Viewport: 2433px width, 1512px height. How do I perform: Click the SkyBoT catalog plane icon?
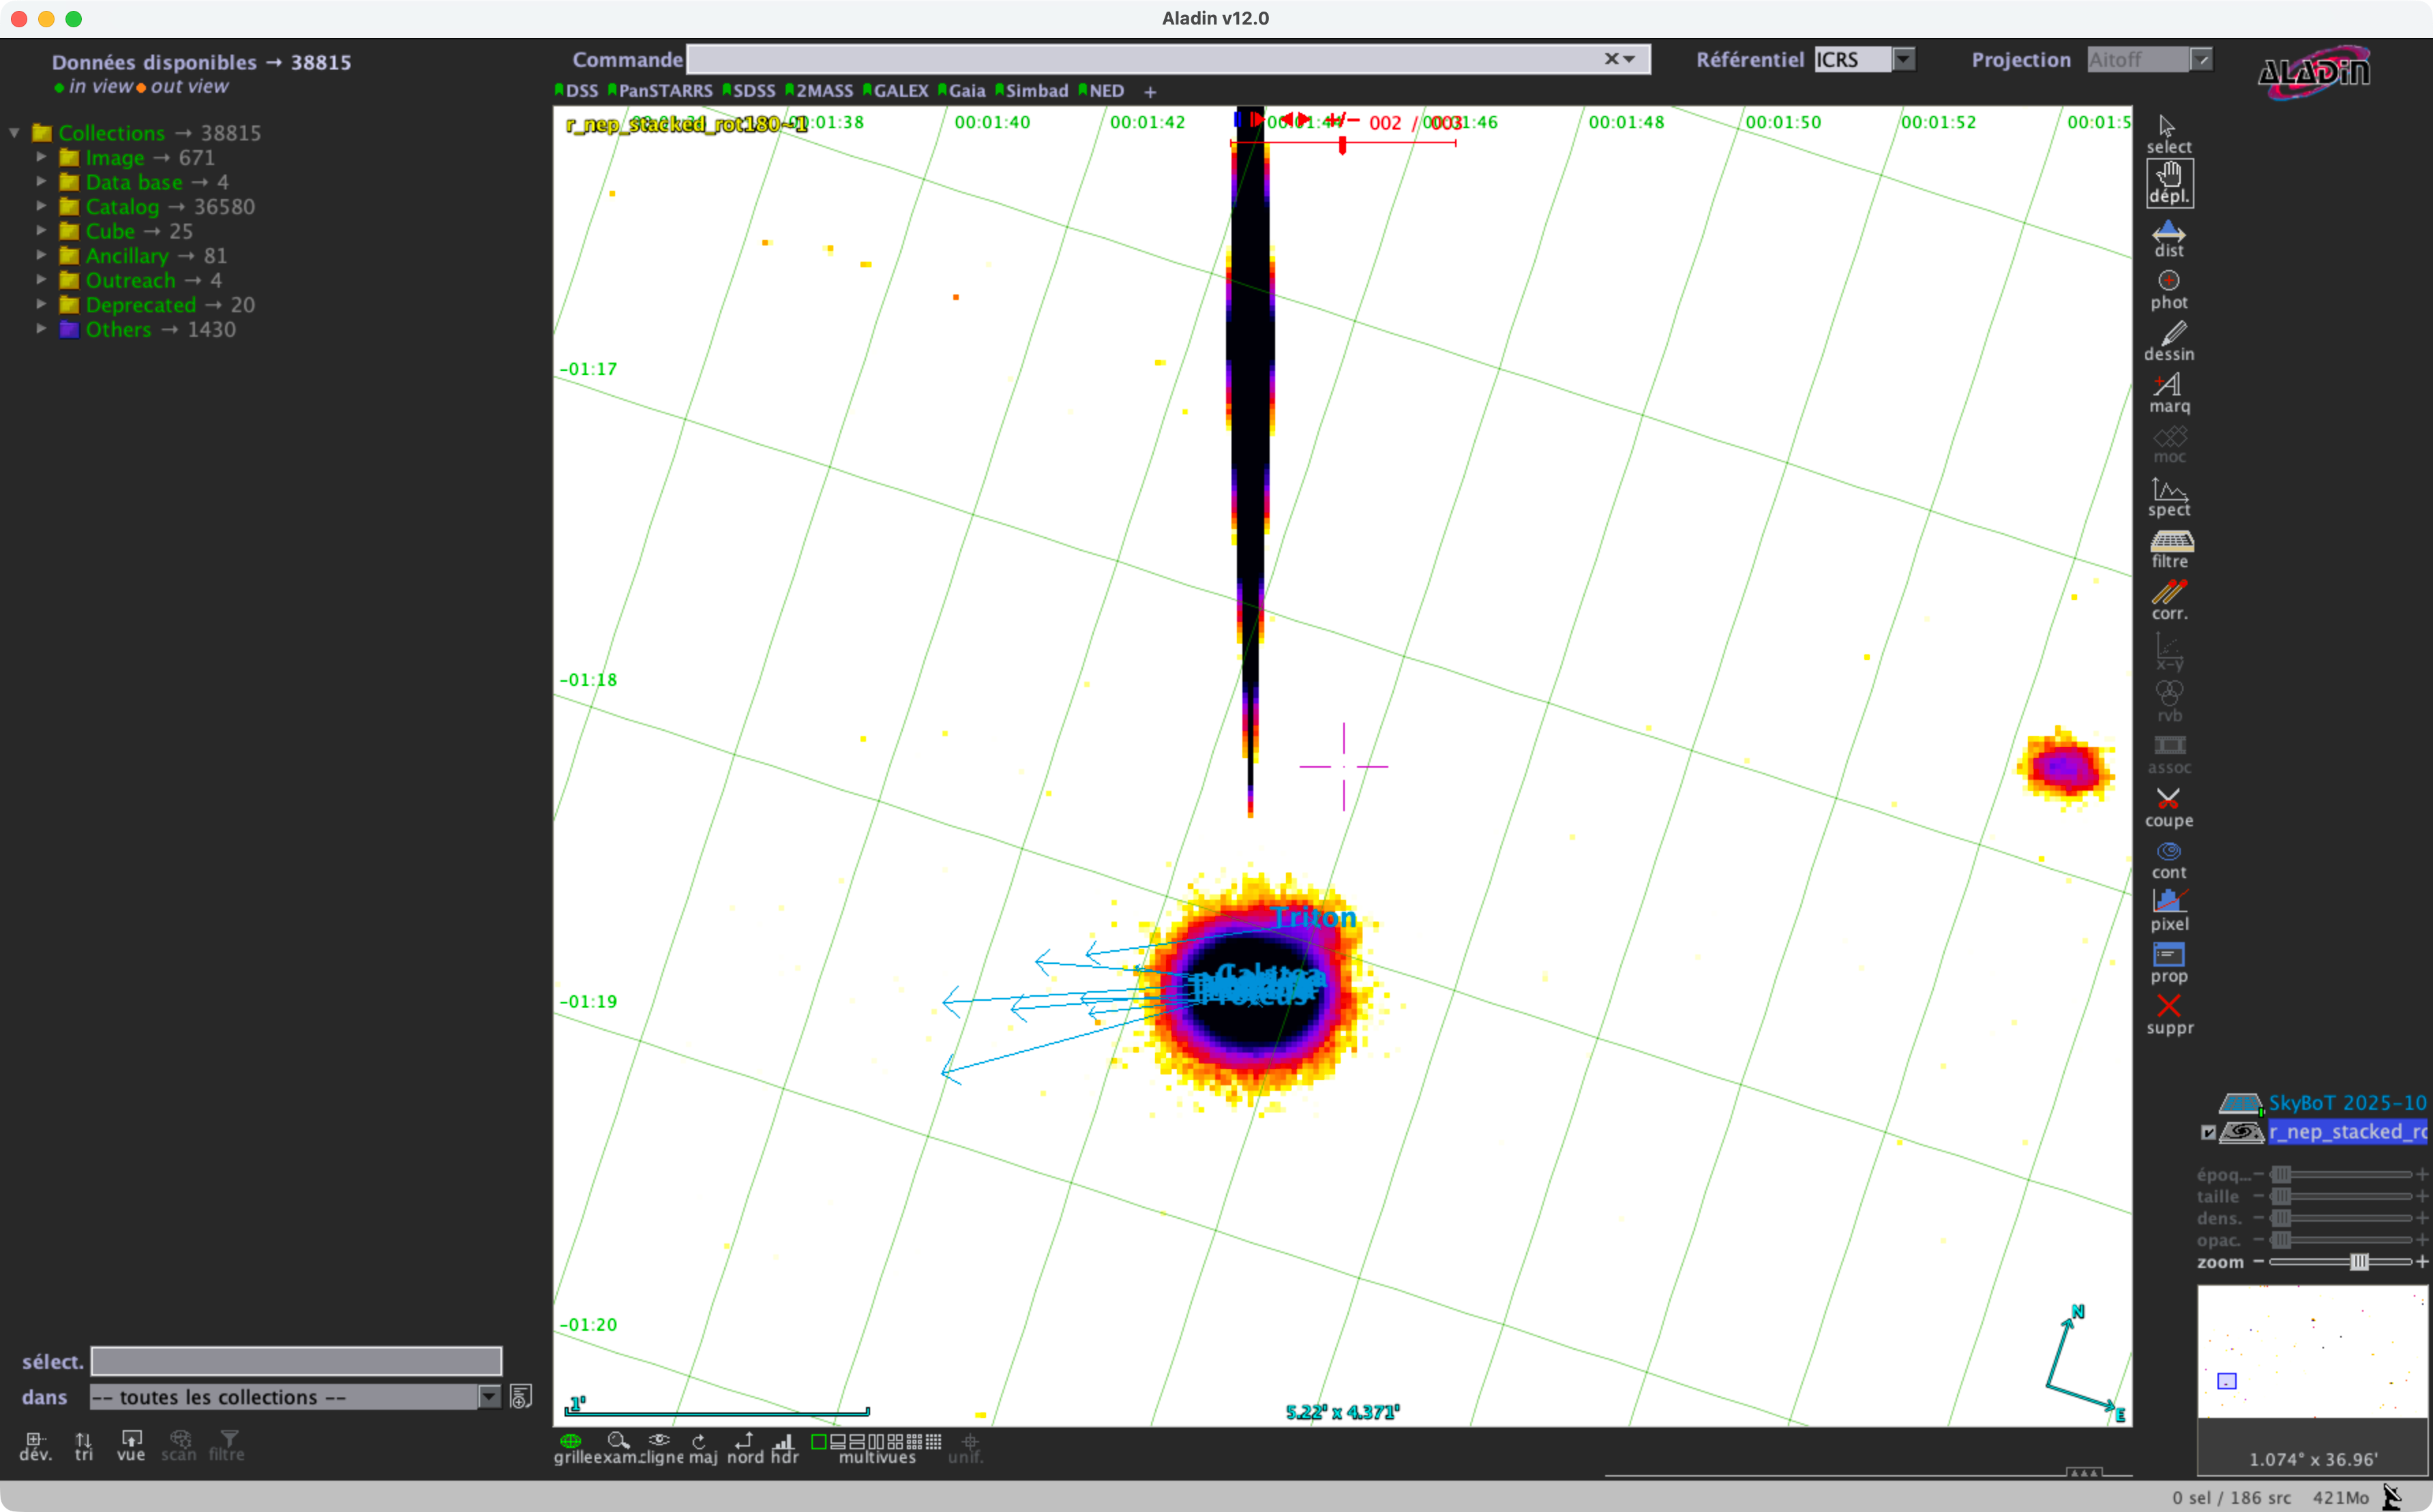click(x=2240, y=1103)
